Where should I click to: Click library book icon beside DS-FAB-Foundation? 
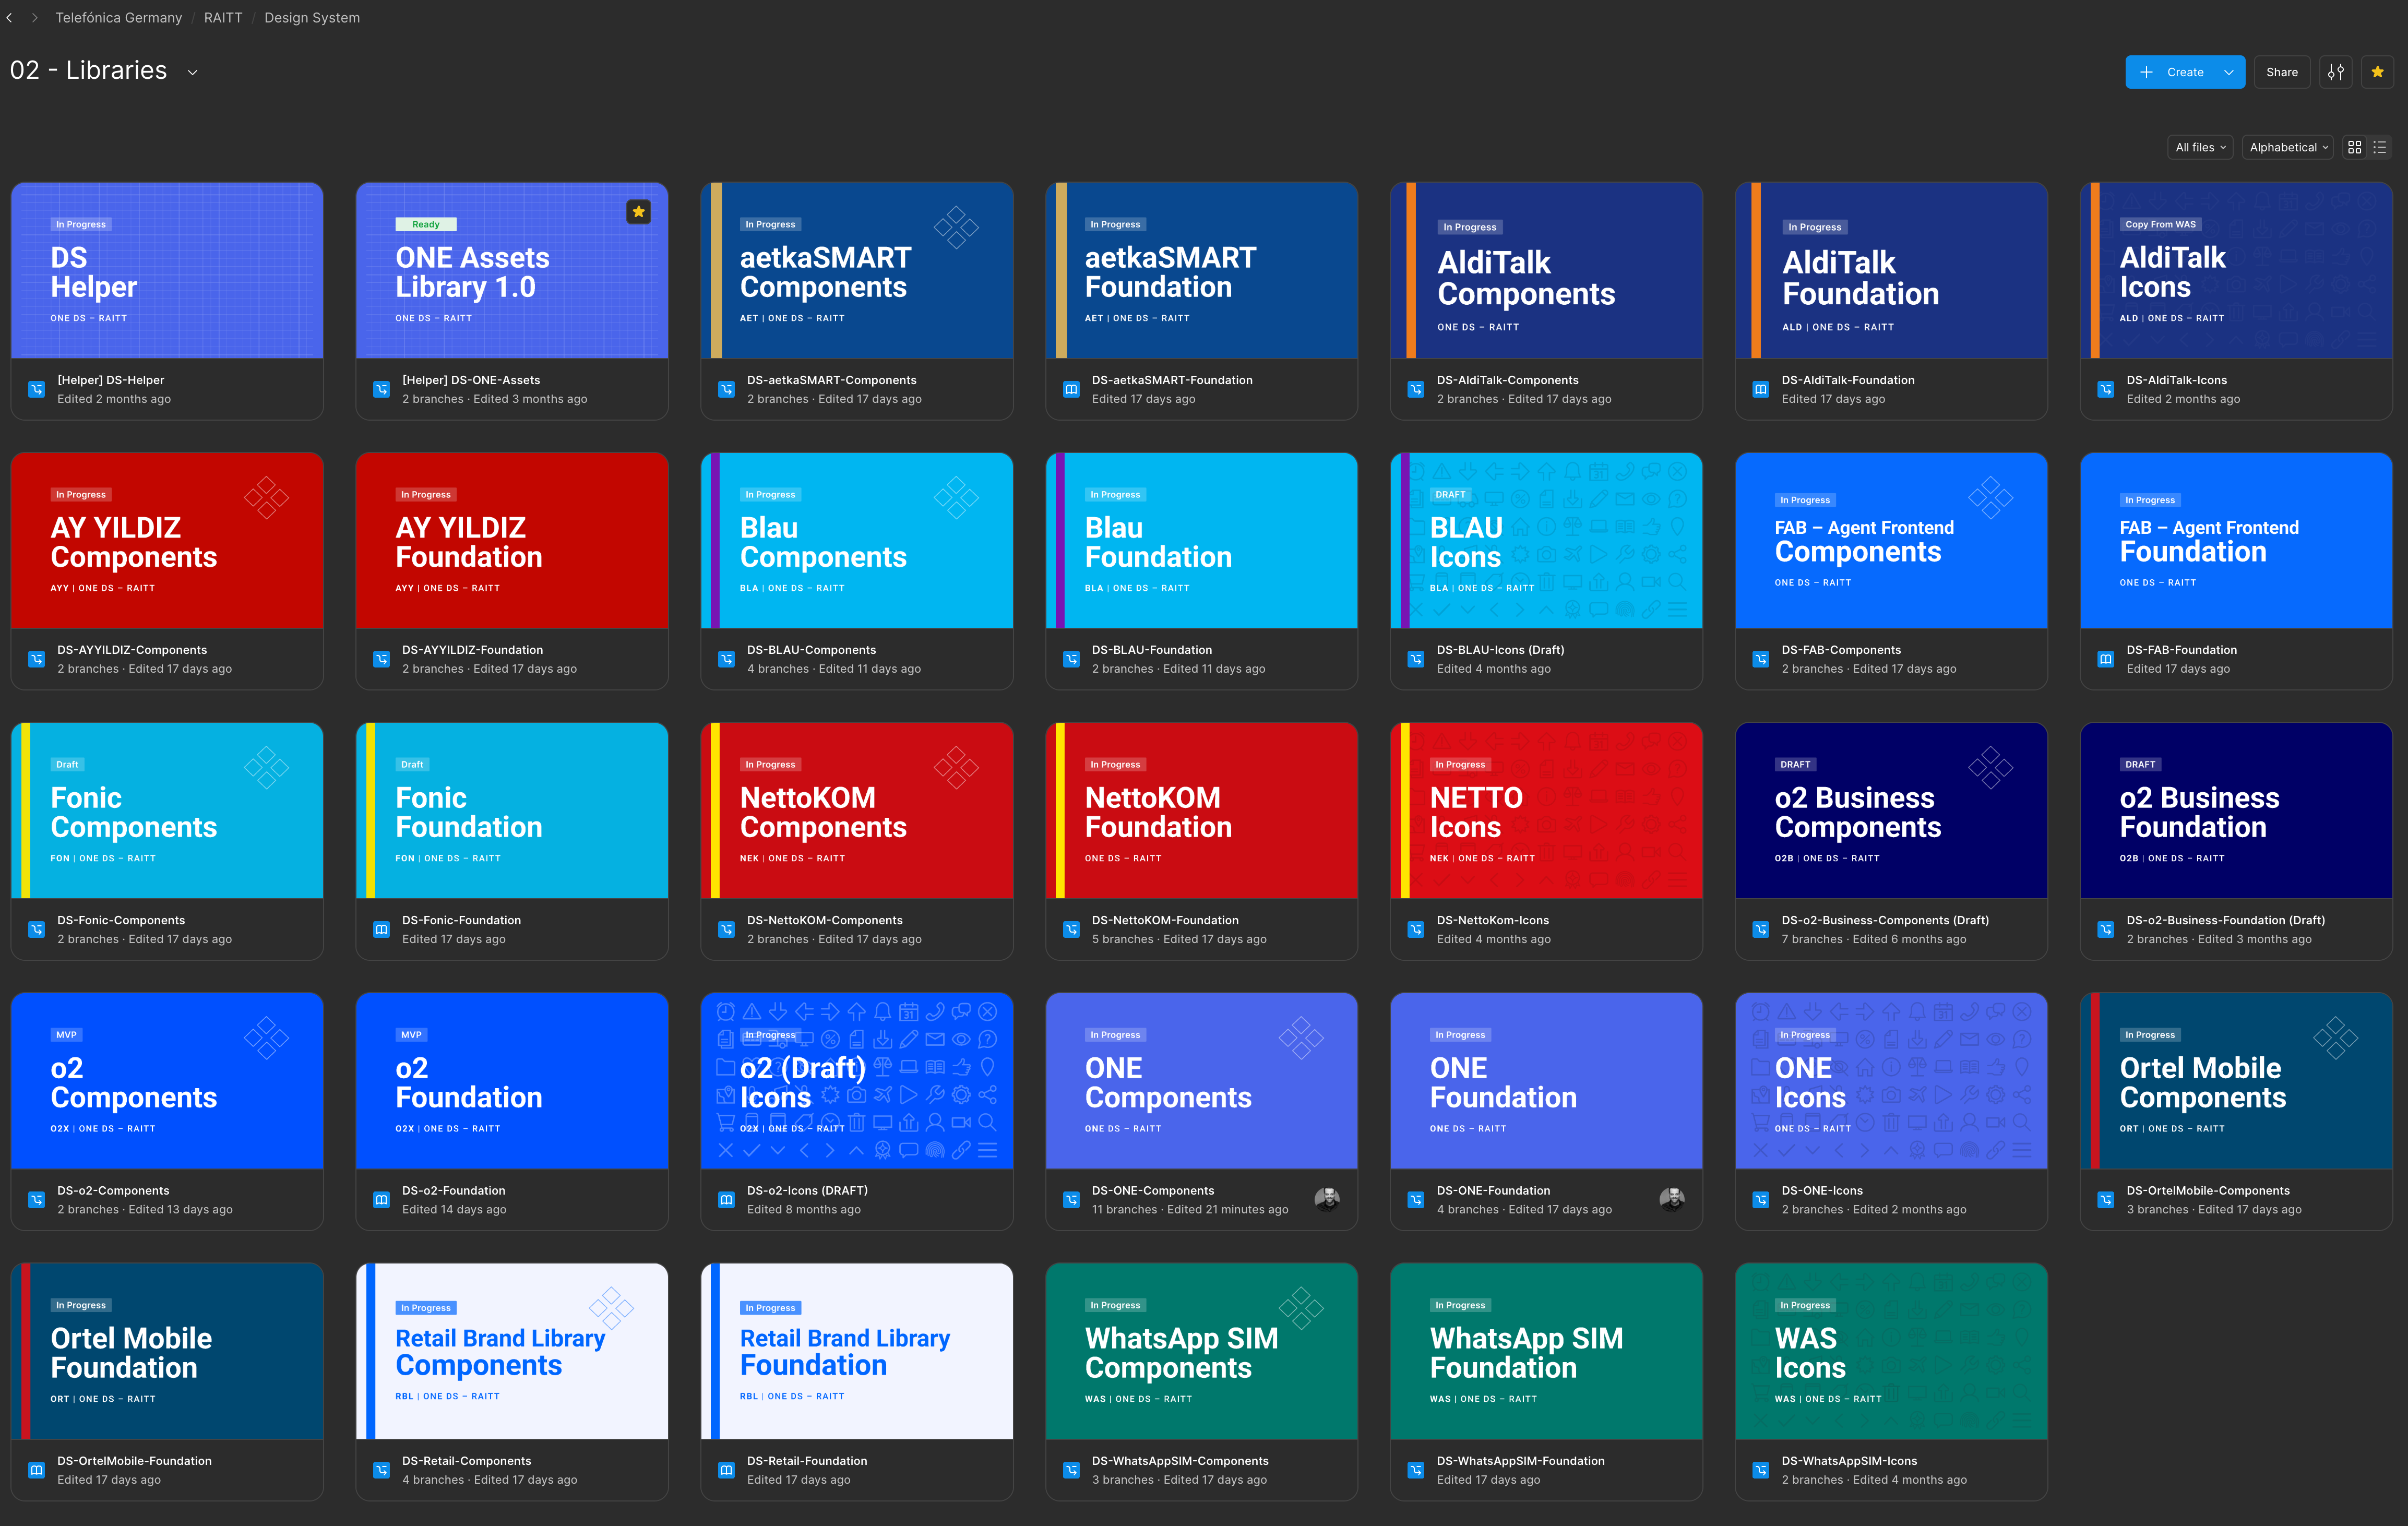(x=2105, y=659)
